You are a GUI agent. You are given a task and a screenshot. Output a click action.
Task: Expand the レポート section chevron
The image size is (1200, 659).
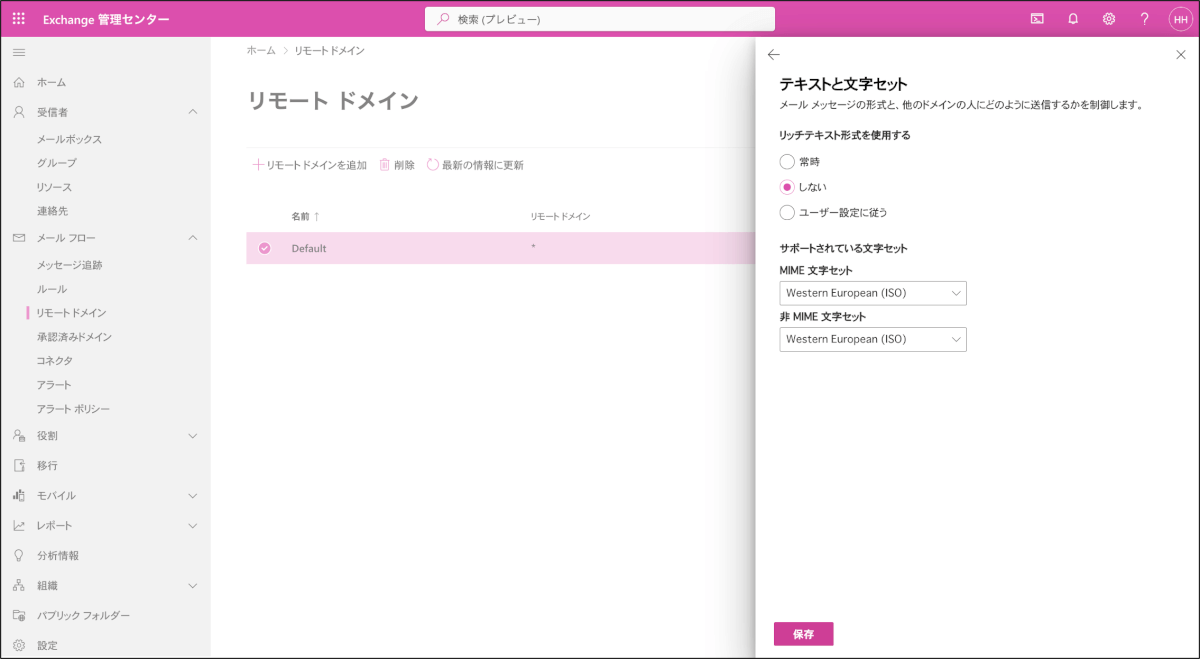coord(193,526)
